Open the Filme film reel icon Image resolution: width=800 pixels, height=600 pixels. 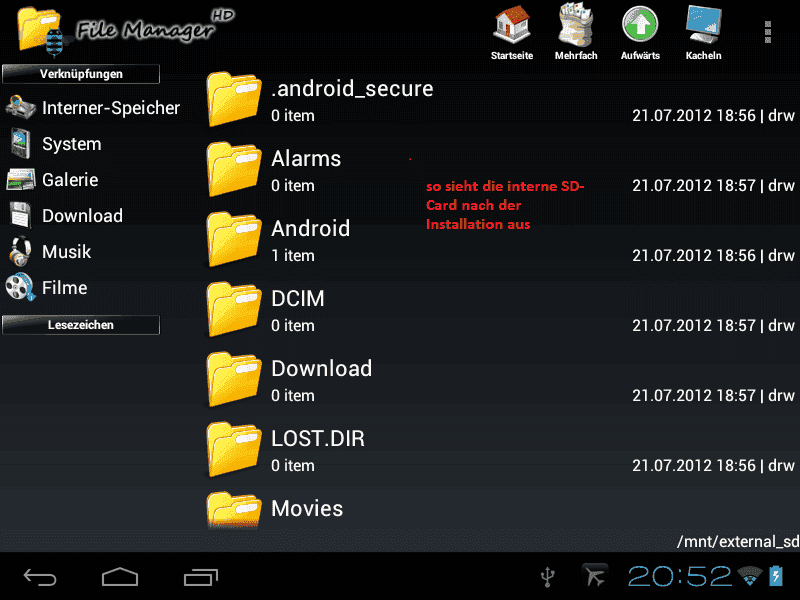[x=20, y=287]
